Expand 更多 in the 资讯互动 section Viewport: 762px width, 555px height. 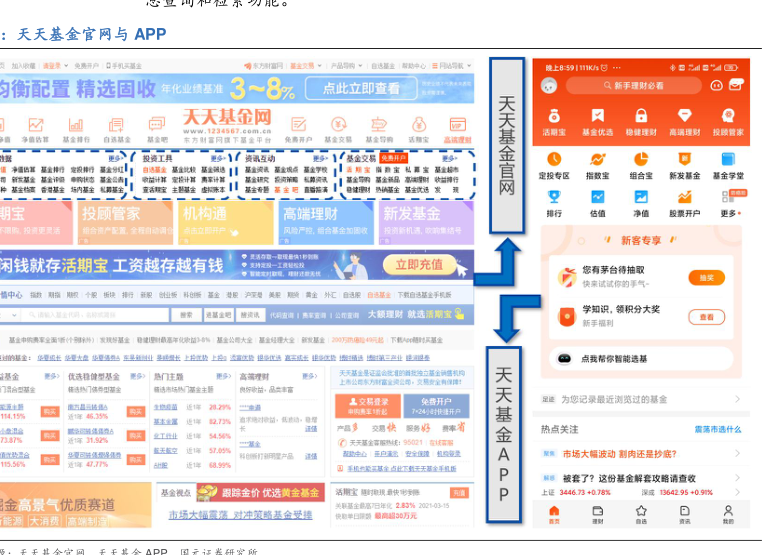click(x=320, y=158)
